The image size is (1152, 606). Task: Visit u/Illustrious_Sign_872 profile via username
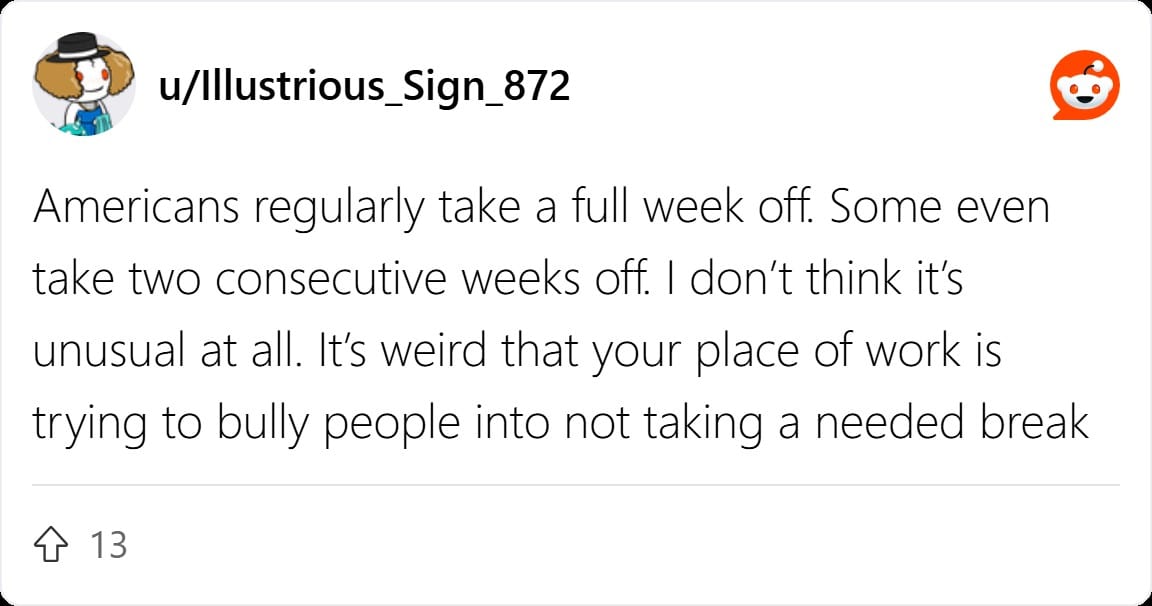[x=364, y=86]
